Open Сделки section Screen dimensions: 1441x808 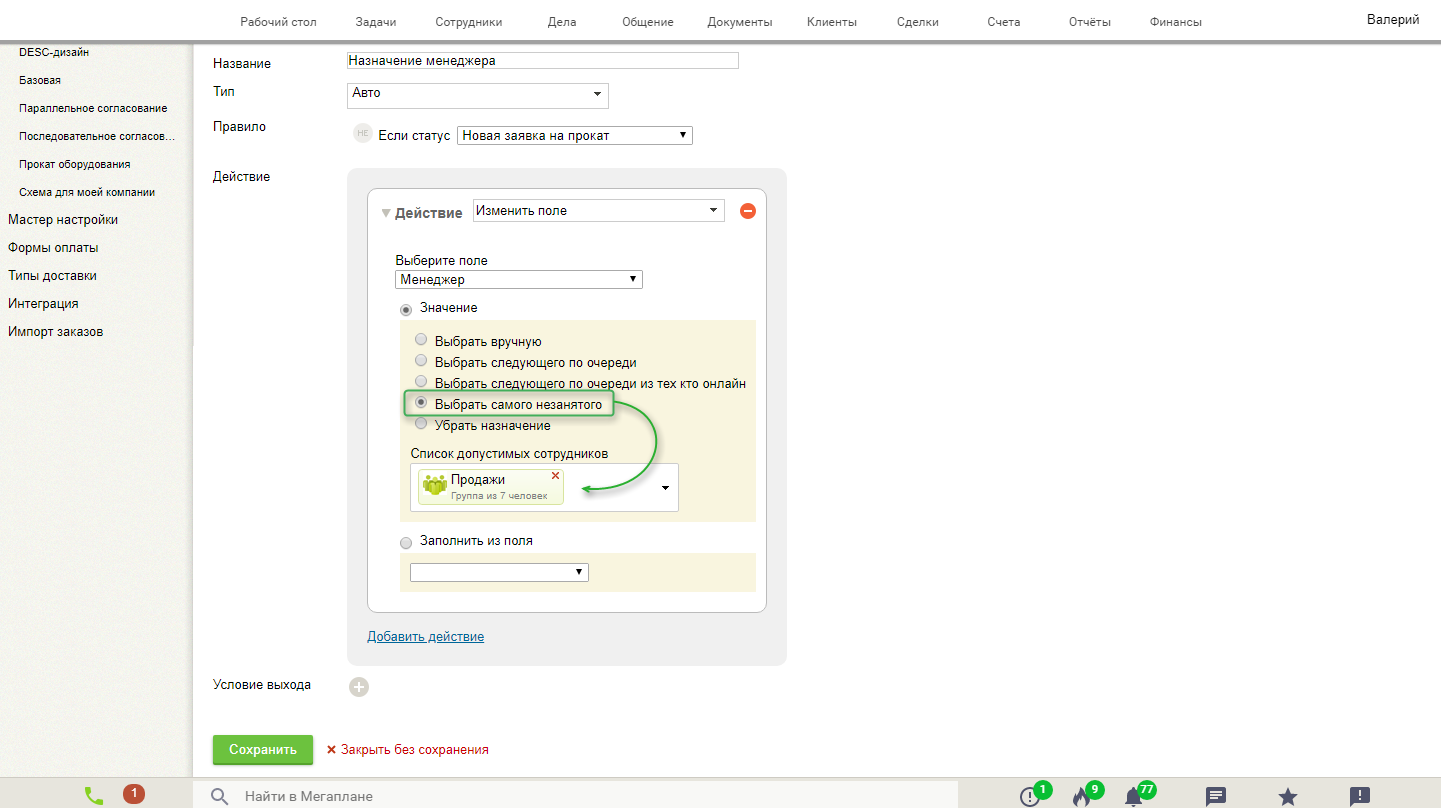[x=918, y=22]
